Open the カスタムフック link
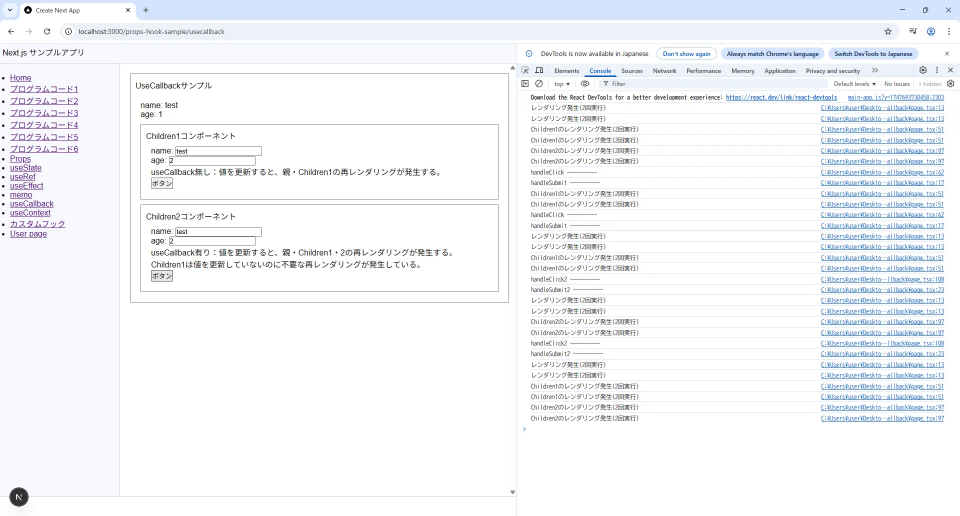 point(37,224)
